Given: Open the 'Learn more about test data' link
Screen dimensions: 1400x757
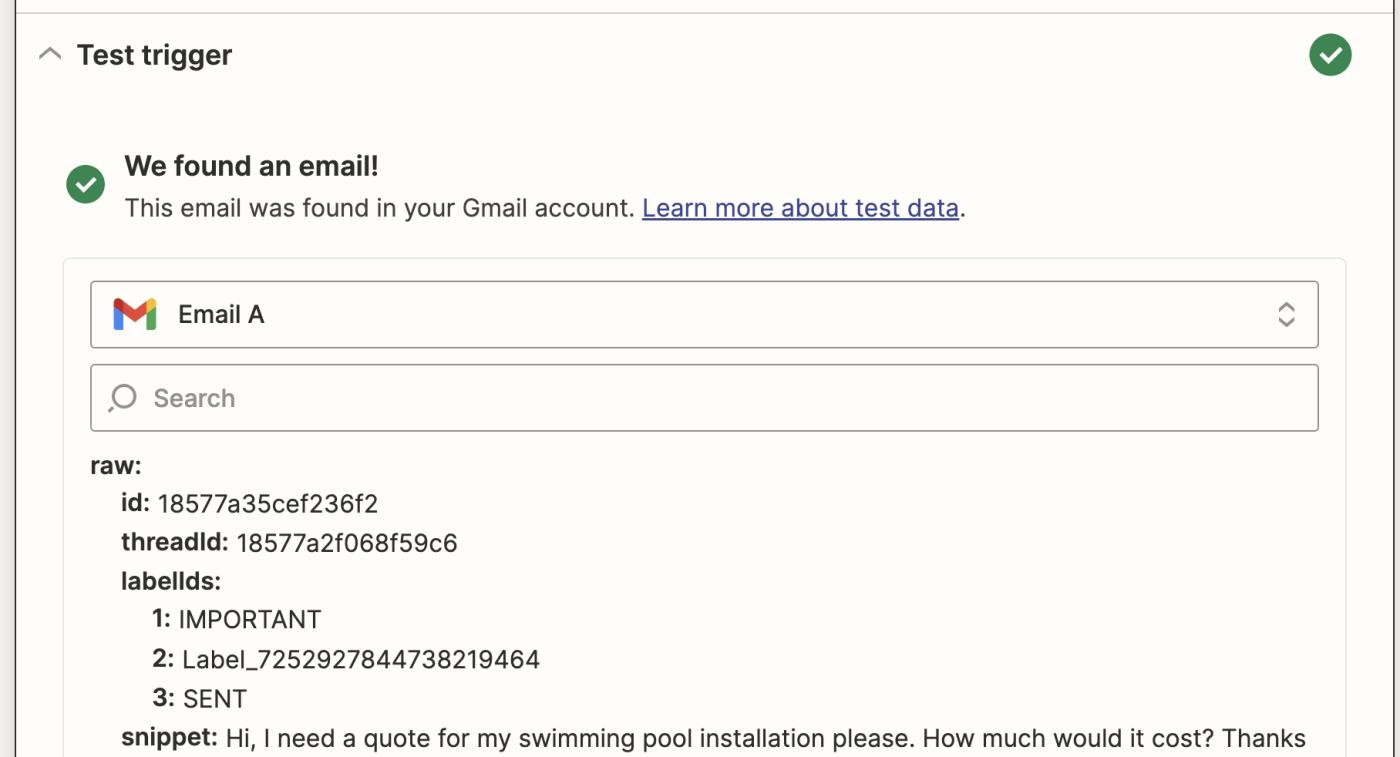Looking at the screenshot, I should tap(800, 208).
